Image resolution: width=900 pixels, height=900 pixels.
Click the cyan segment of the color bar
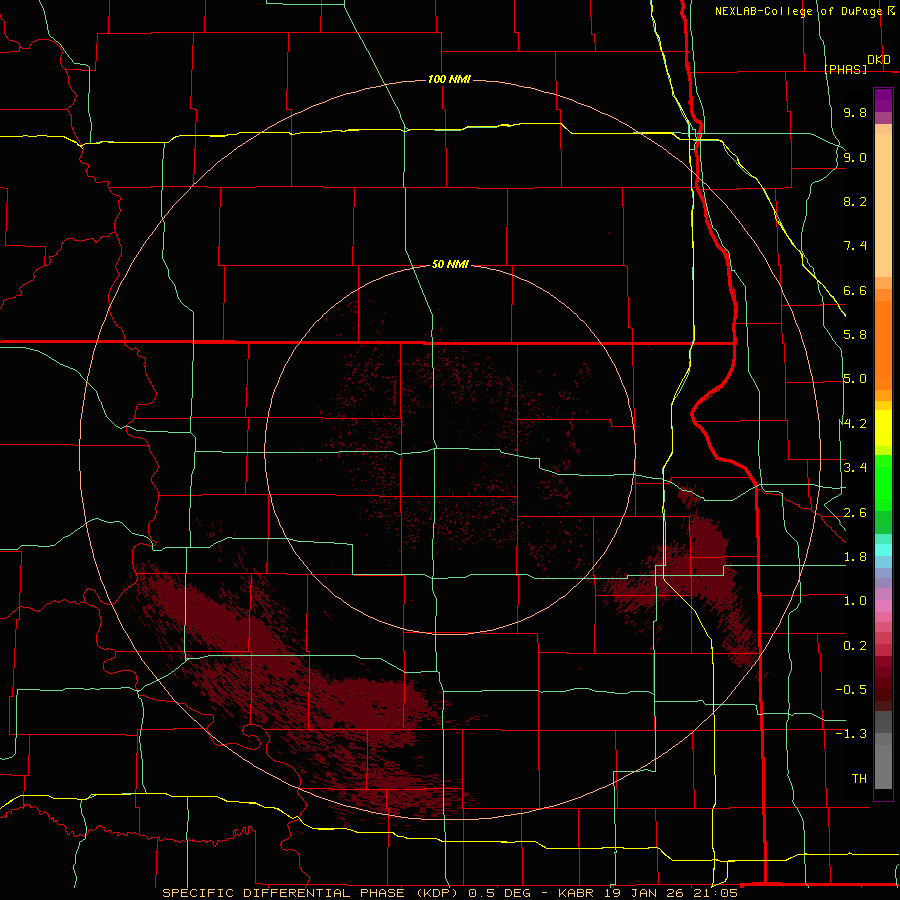click(883, 550)
